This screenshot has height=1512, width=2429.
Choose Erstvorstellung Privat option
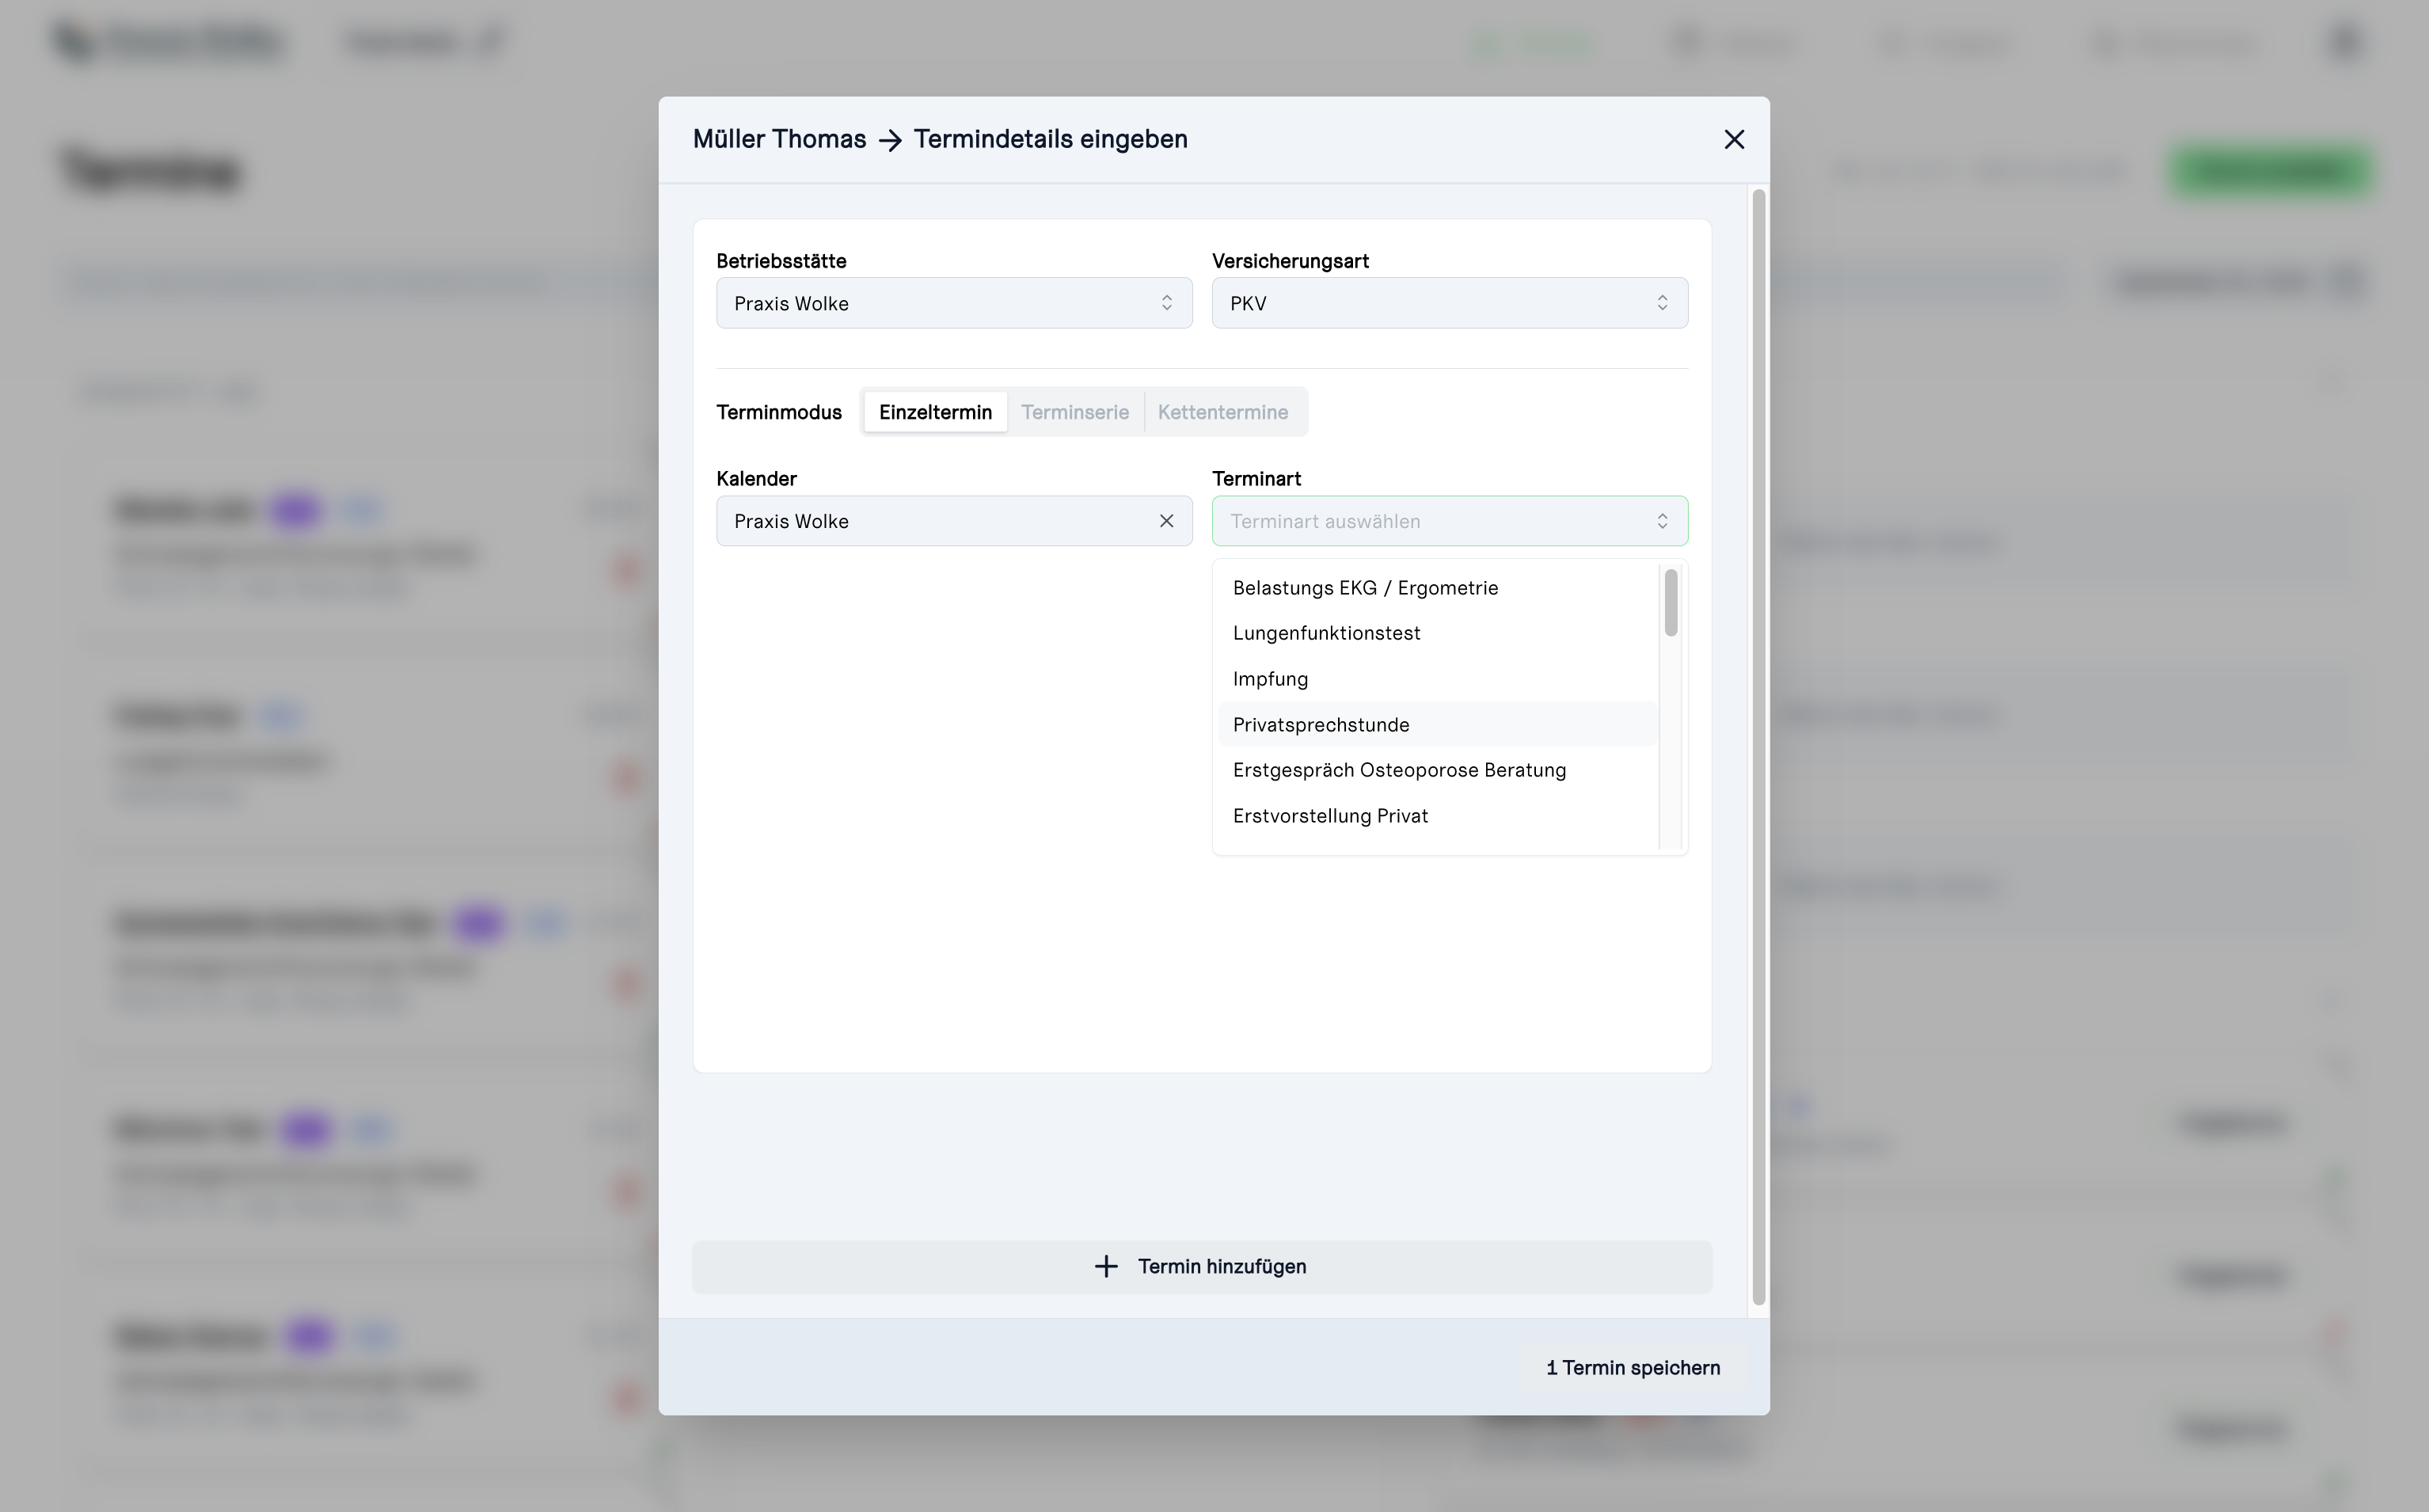tap(1438, 816)
